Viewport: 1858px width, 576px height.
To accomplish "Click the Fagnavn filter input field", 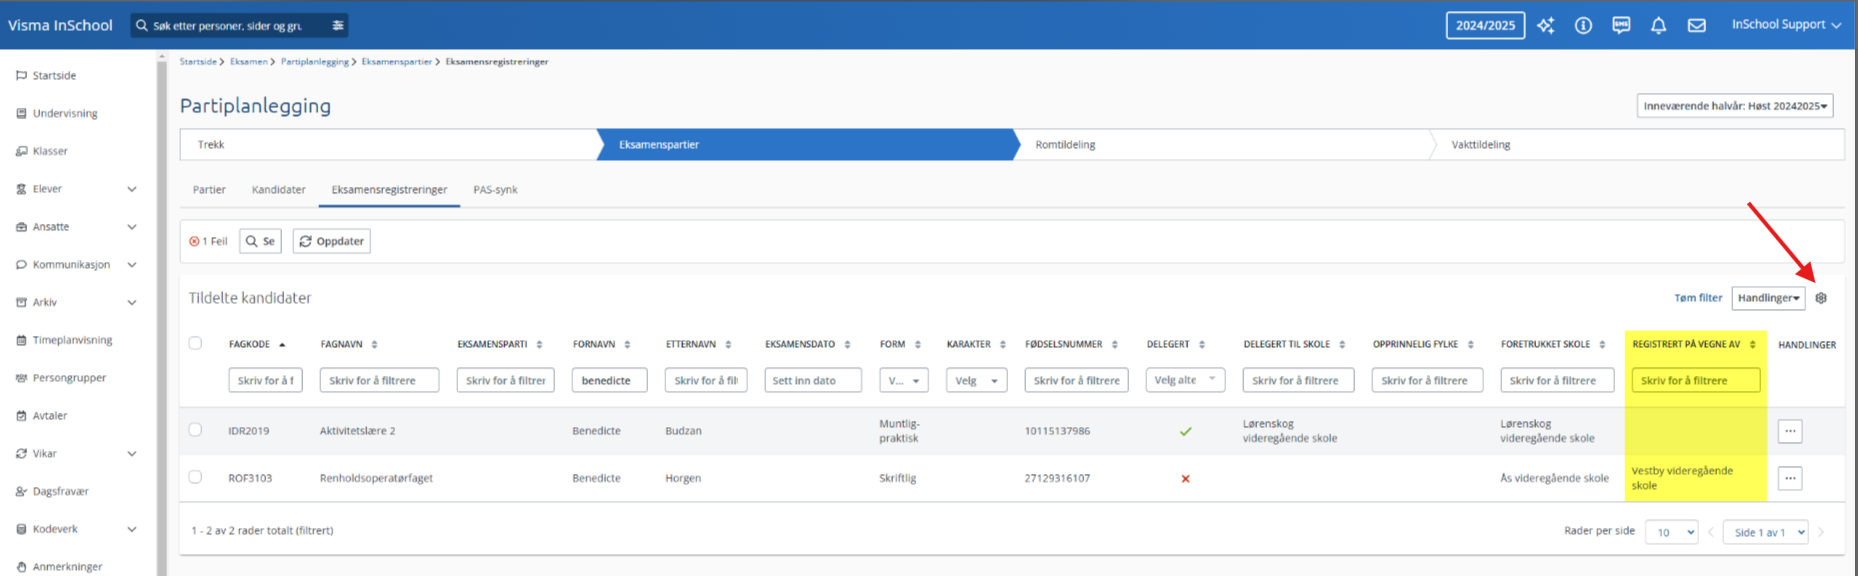I will click(379, 380).
